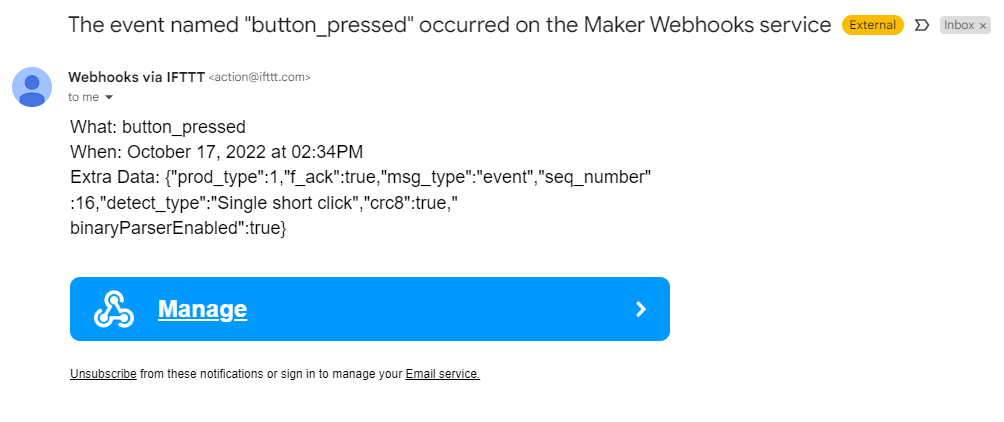Click the right chevron on the Manage banner
The image size is (1004, 422).
tap(641, 310)
